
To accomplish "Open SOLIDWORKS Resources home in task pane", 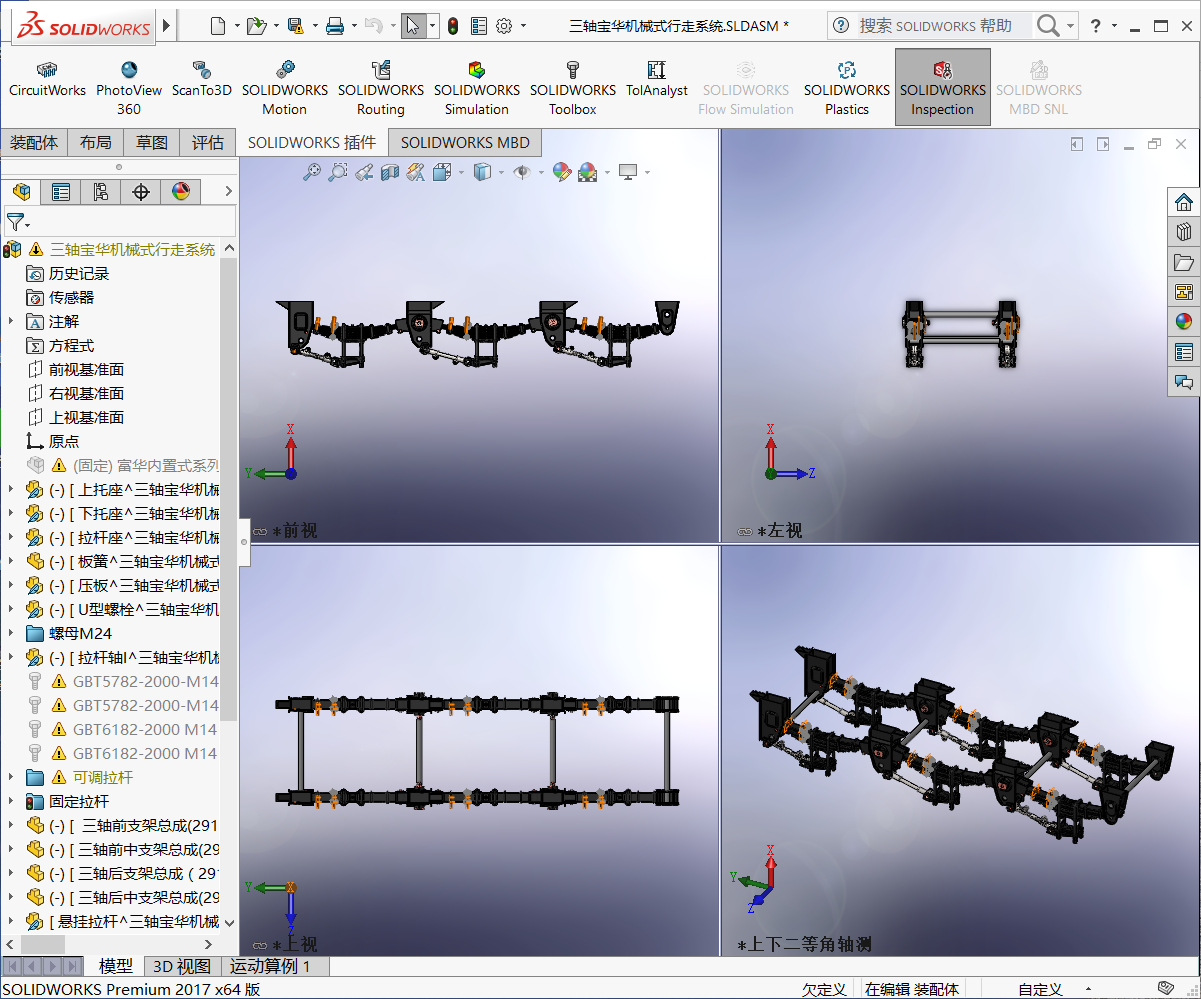I will pos(1184,202).
